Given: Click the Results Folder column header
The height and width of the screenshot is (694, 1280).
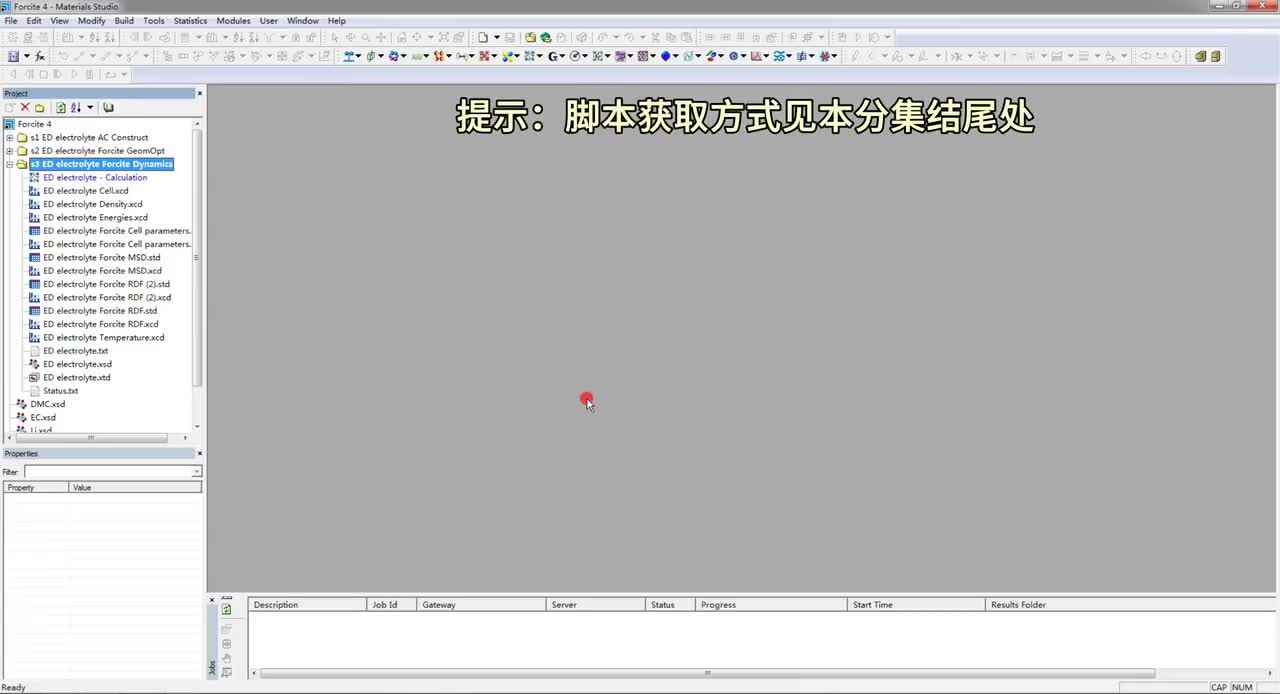Looking at the screenshot, I should pos(1130,604).
